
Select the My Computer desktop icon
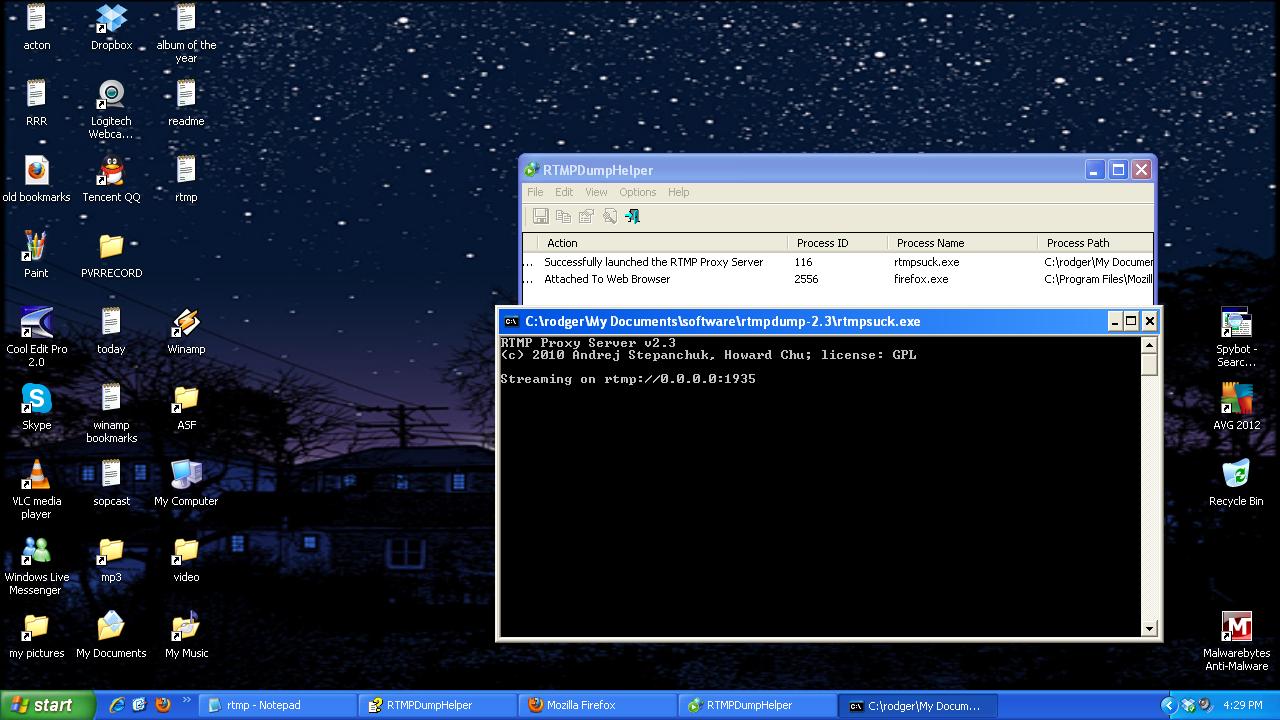186,474
